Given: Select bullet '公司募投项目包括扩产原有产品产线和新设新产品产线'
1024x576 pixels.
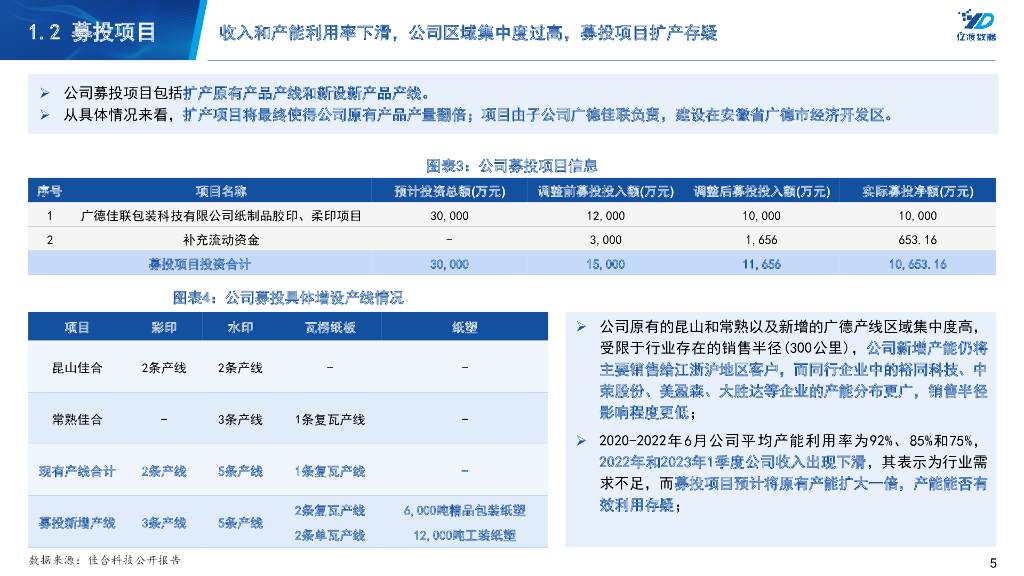Looking at the screenshot, I should pyautogui.click(x=246, y=93).
